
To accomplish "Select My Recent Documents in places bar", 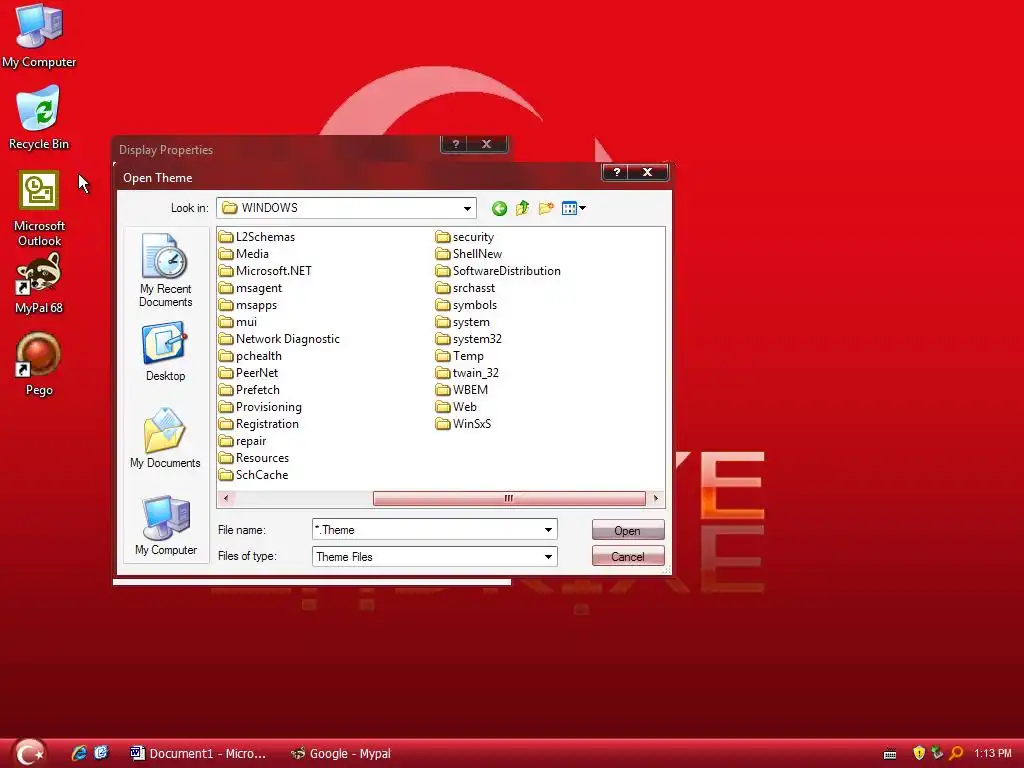I will click(165, 270).
